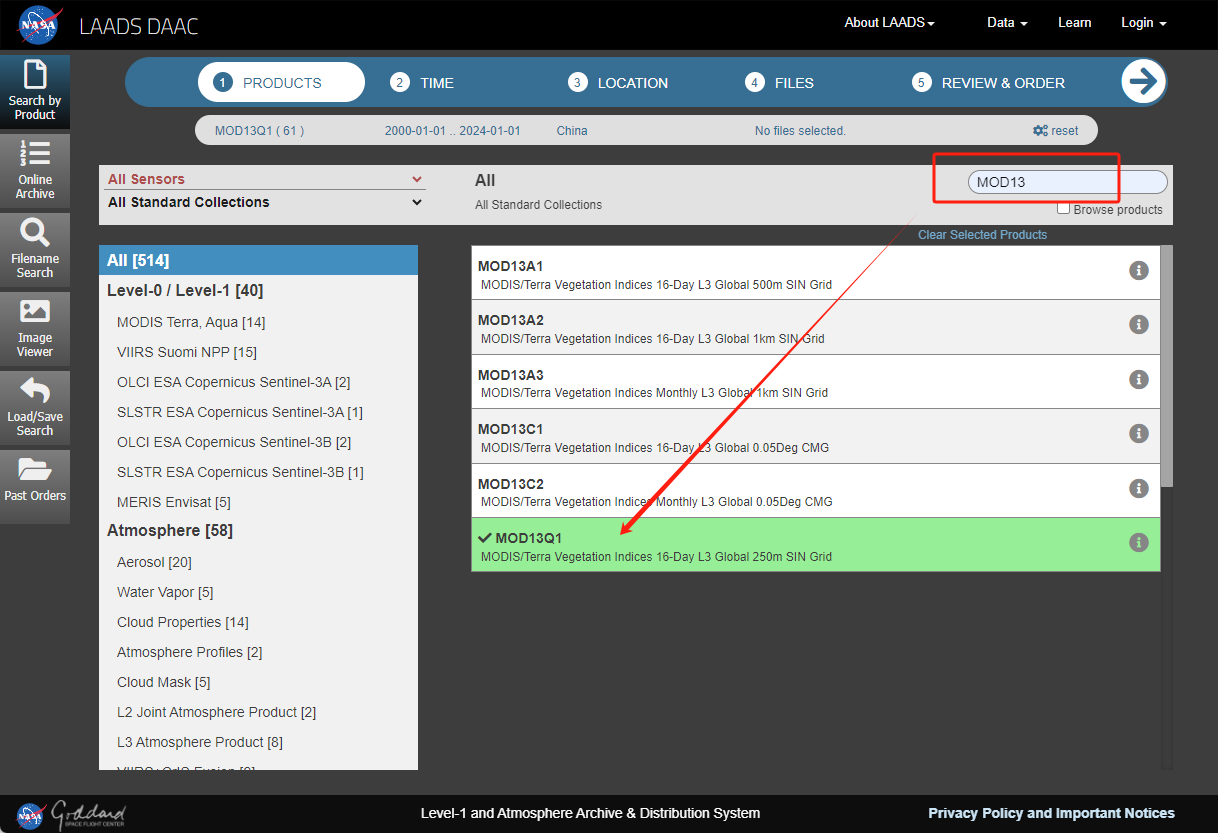
Task: Click the No files selected status
Action: (800, 131)
